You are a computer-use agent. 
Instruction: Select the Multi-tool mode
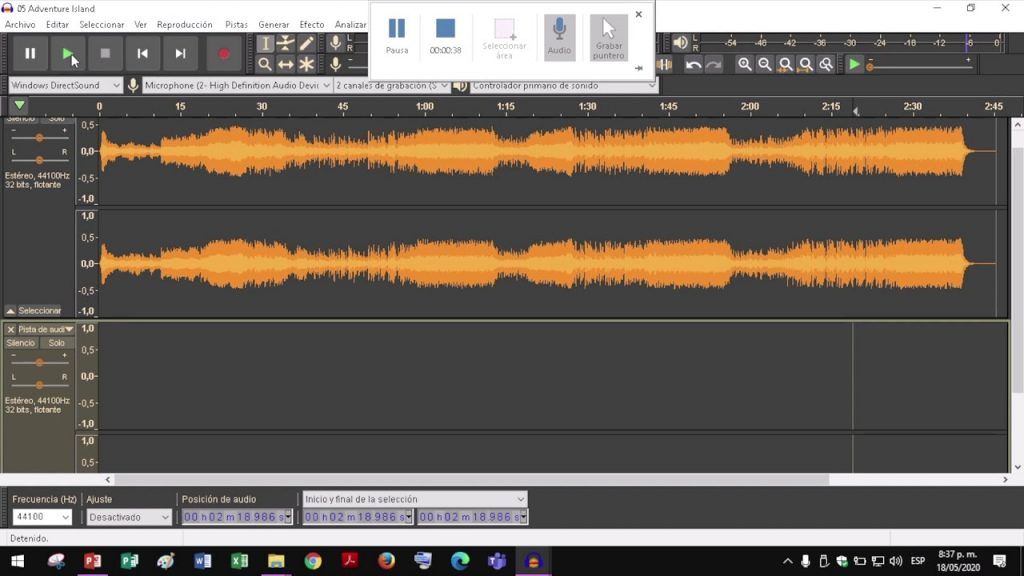pos(305,64)
